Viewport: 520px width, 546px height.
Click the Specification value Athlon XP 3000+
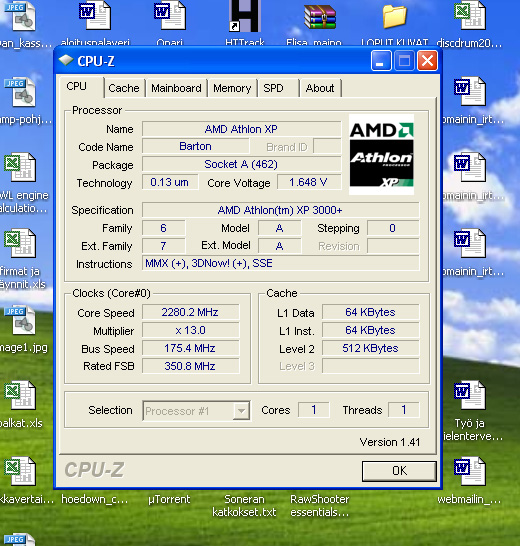point(280,210)
